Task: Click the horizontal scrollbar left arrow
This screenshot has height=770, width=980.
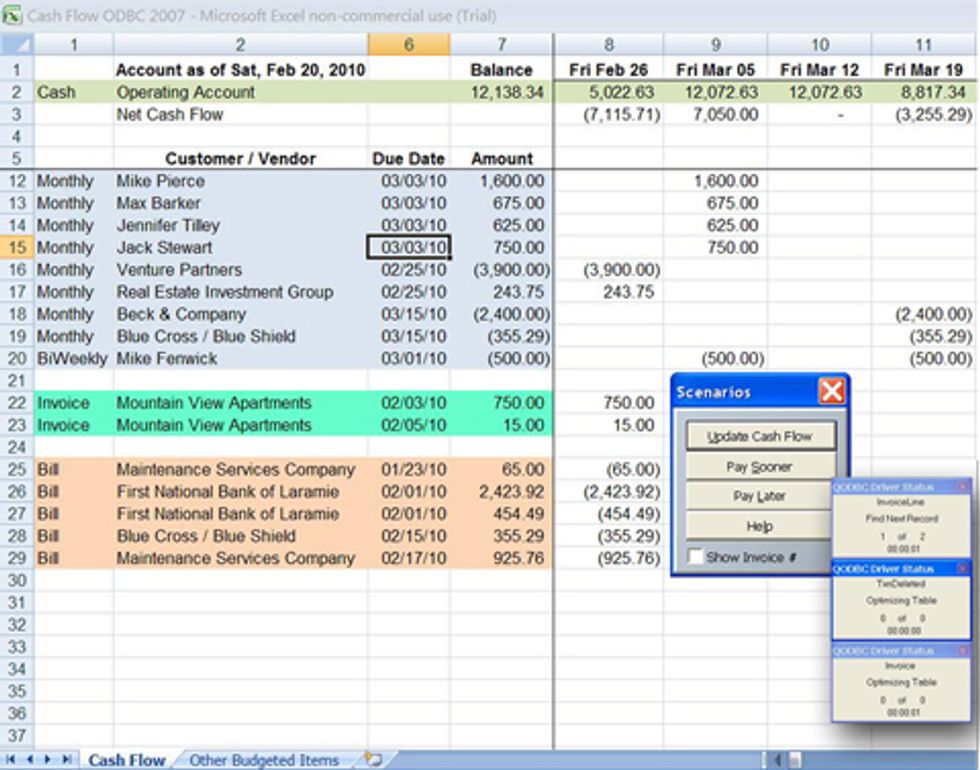Action: click(778, 760)
